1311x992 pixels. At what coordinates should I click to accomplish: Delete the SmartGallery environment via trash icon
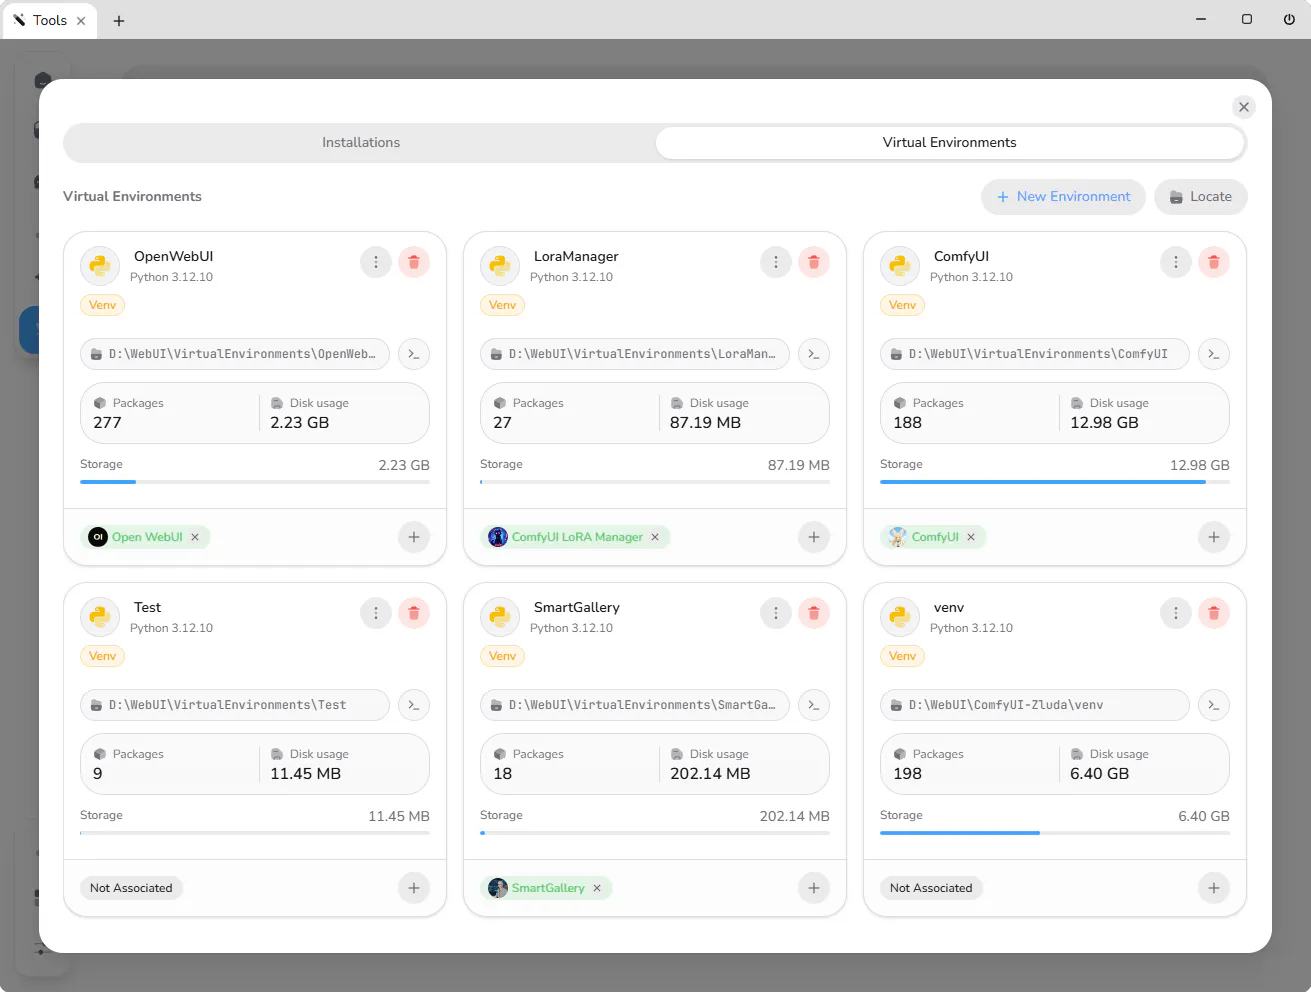(x=814, y=613)
